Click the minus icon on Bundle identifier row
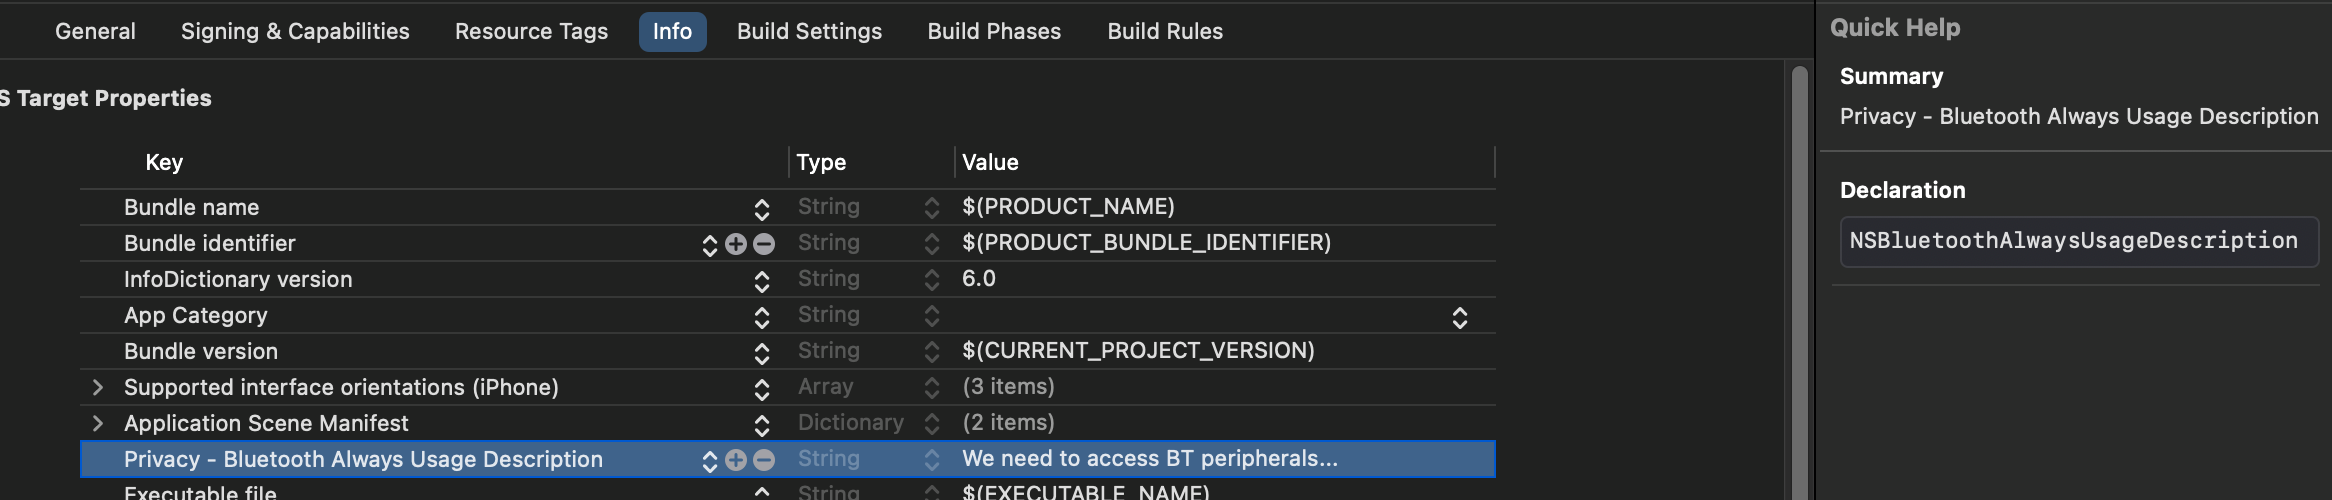The image size is (2332, 500). (x=764, y=244)
